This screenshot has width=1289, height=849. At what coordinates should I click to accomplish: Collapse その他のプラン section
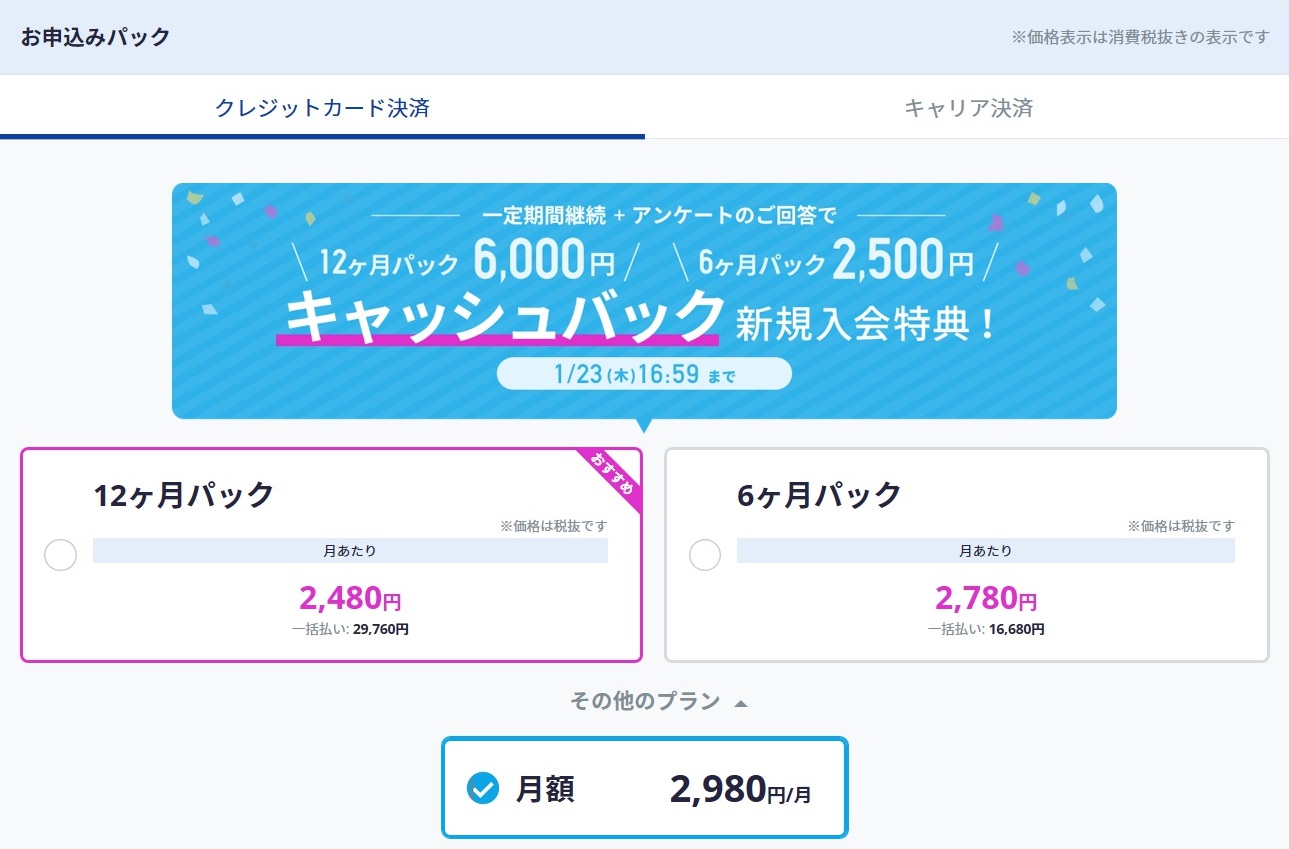659,702
